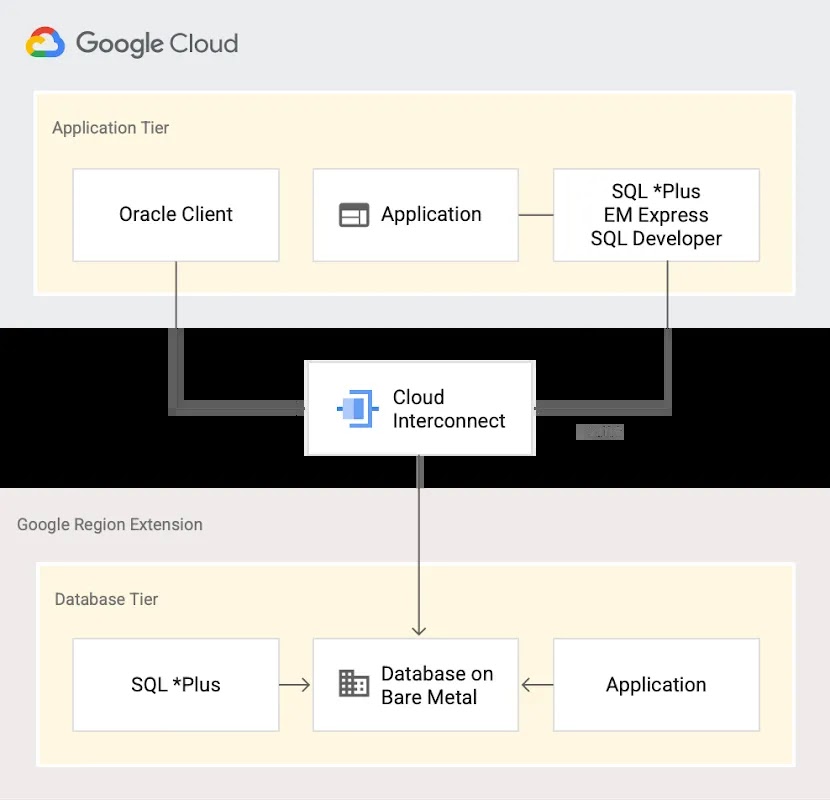Click the arrow between SQL *Plus and Database
This screenshot has height=800, width=830.
297,684
